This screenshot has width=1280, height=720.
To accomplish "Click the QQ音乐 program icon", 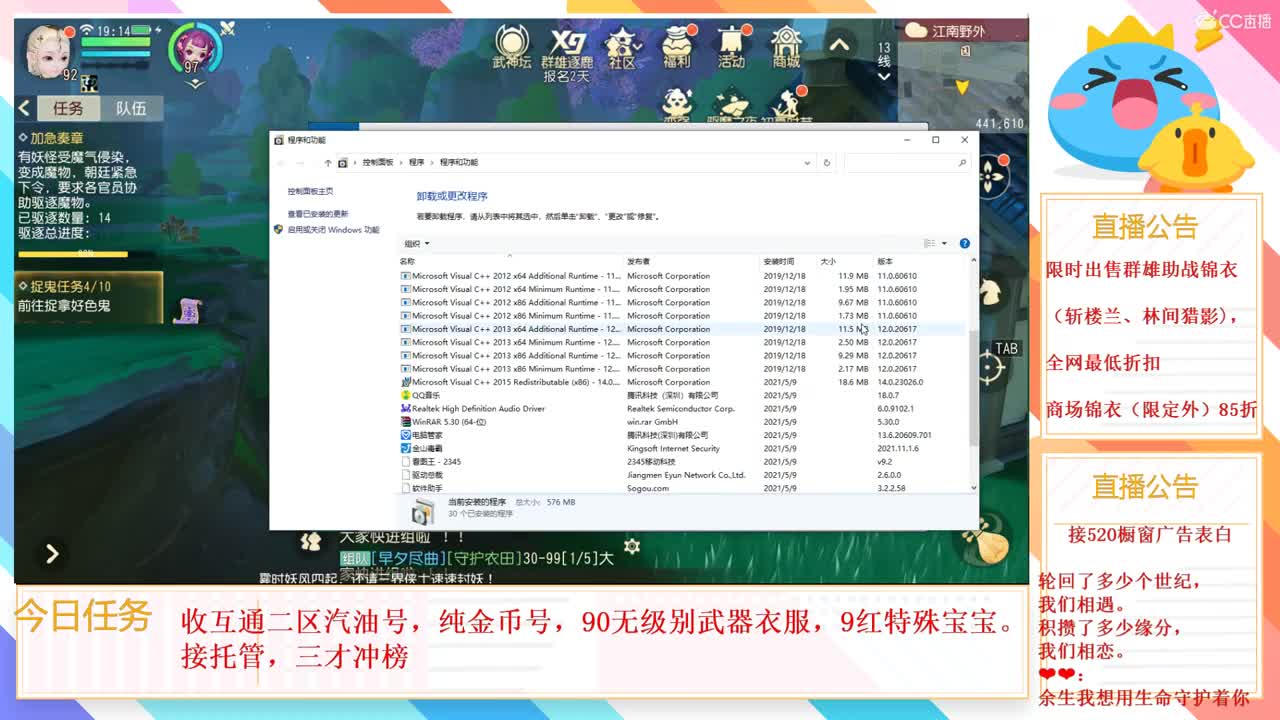I will pyautogui.click(x=405, y=395).
